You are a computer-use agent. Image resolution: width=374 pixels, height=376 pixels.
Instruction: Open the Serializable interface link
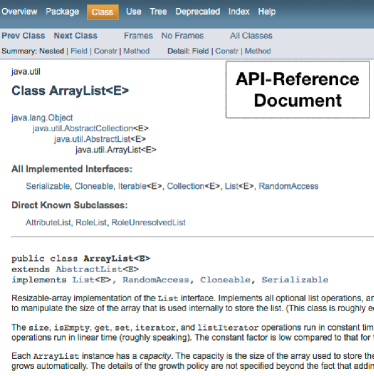click(48, 186)
